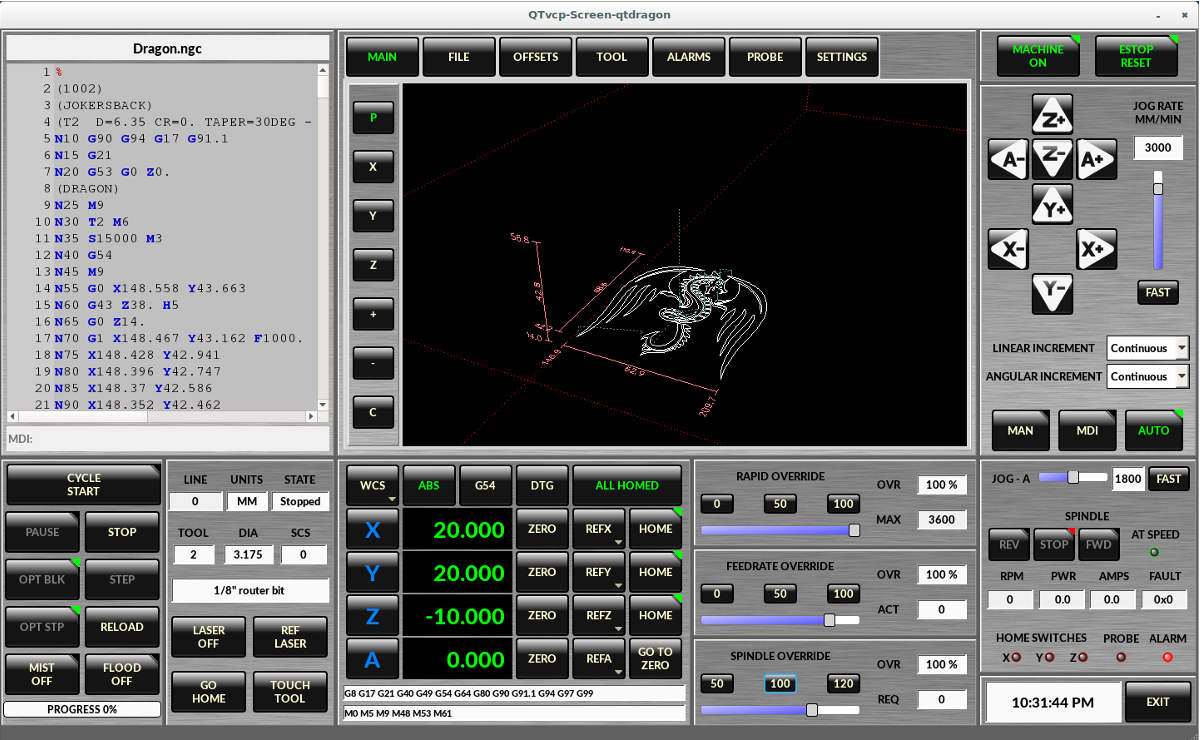Viewport: 1200px width, 740px height.
Task: Click Go Home button
Action: point(209,692)
